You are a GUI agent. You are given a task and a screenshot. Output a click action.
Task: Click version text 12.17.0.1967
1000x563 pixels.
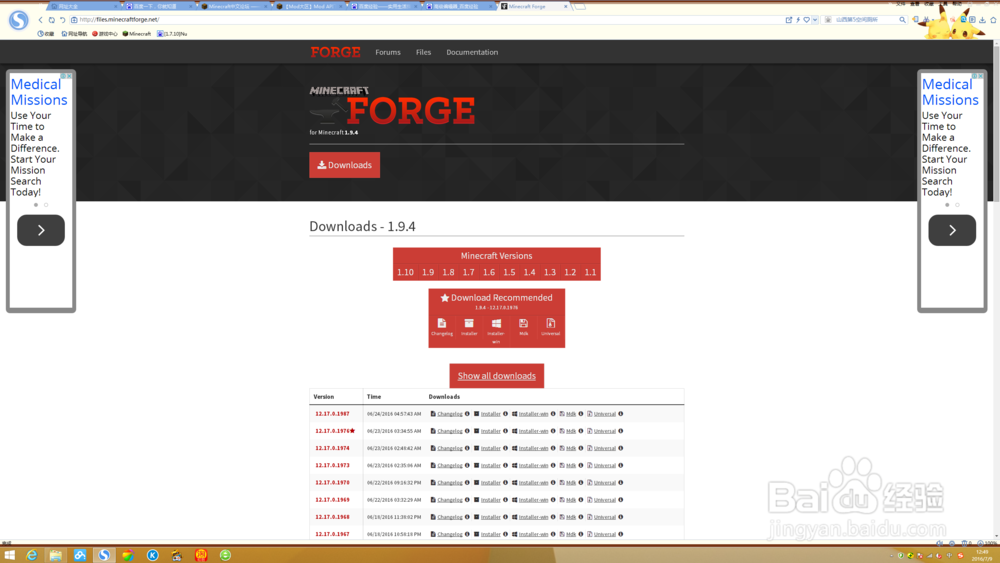click(332, 534)
